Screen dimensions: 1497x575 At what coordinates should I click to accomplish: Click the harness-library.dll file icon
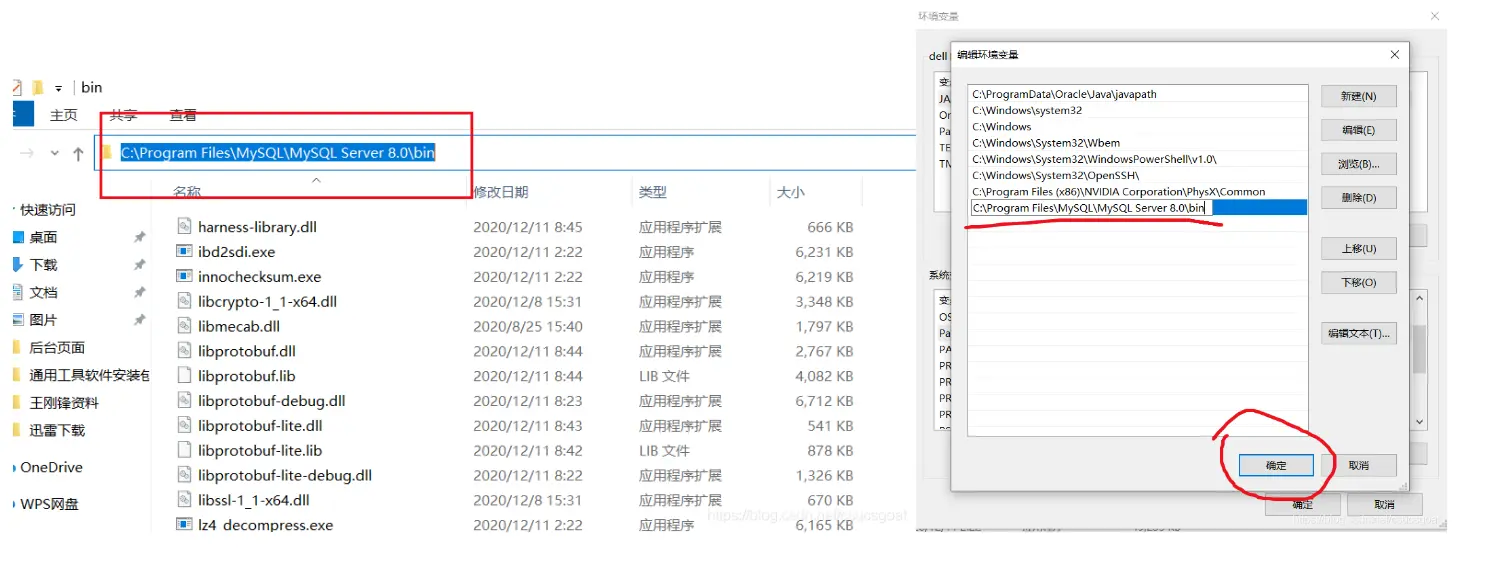tap(183, 227)
